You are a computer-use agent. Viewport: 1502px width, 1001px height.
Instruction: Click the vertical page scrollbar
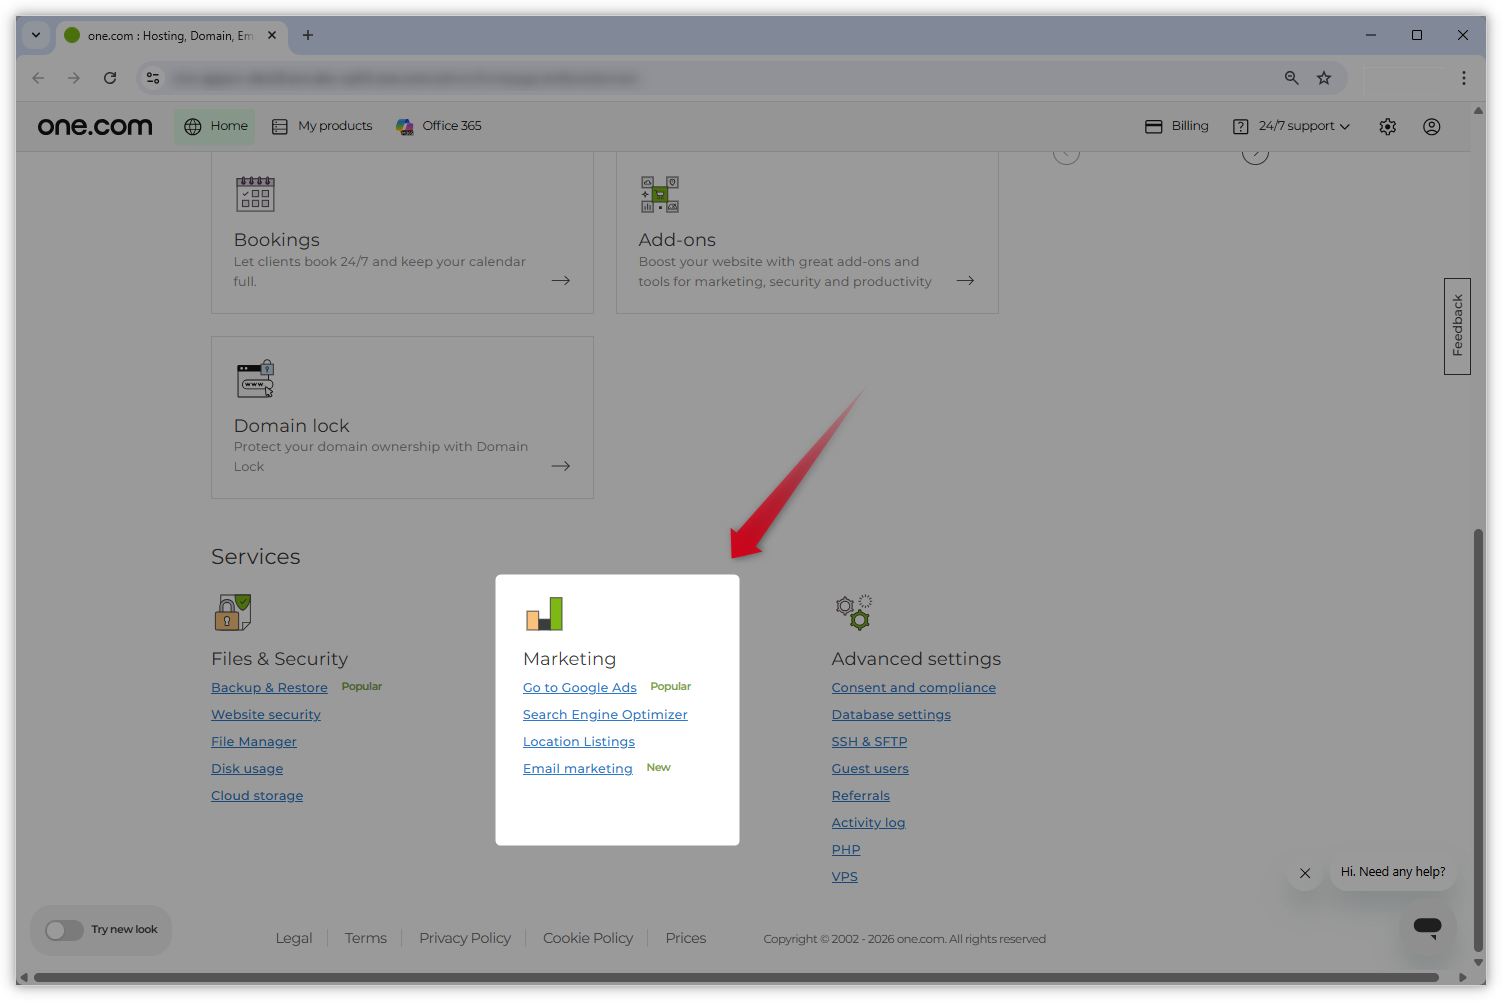[x=1478, y=740]
